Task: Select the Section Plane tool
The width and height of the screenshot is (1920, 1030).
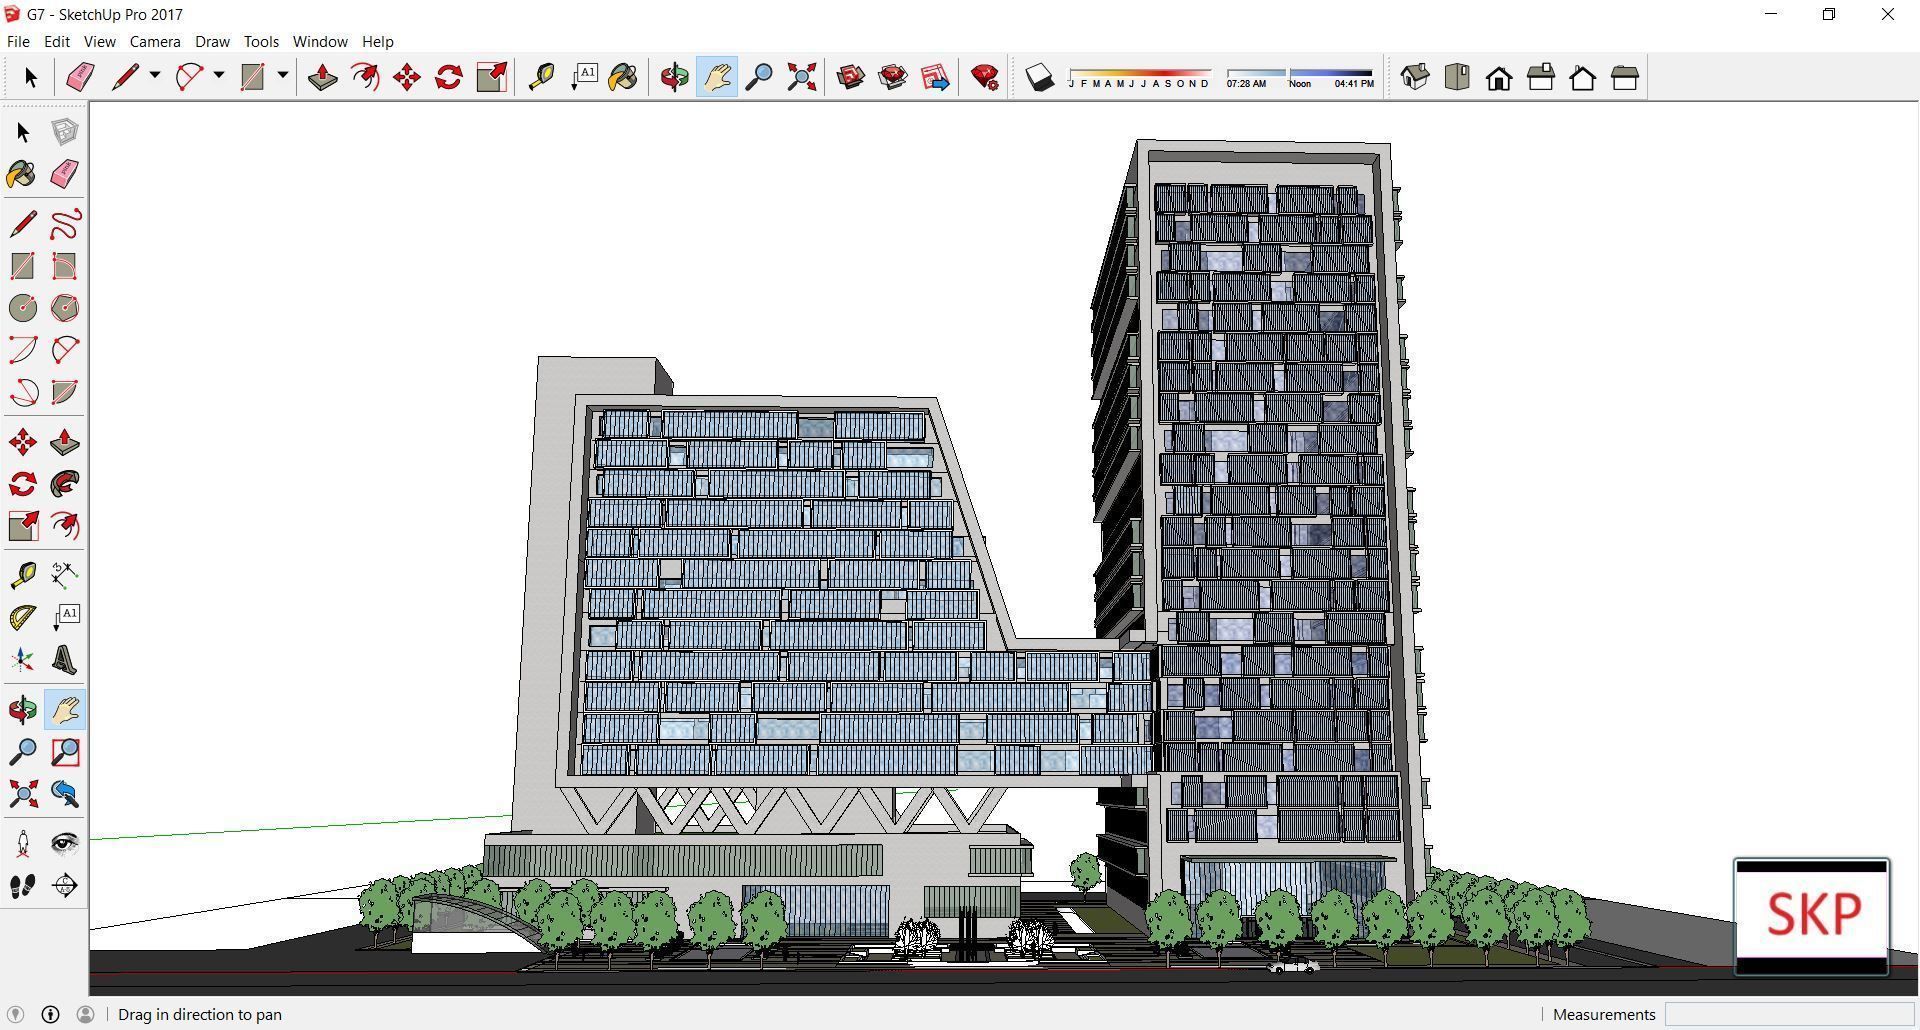Action: (65, 886)
